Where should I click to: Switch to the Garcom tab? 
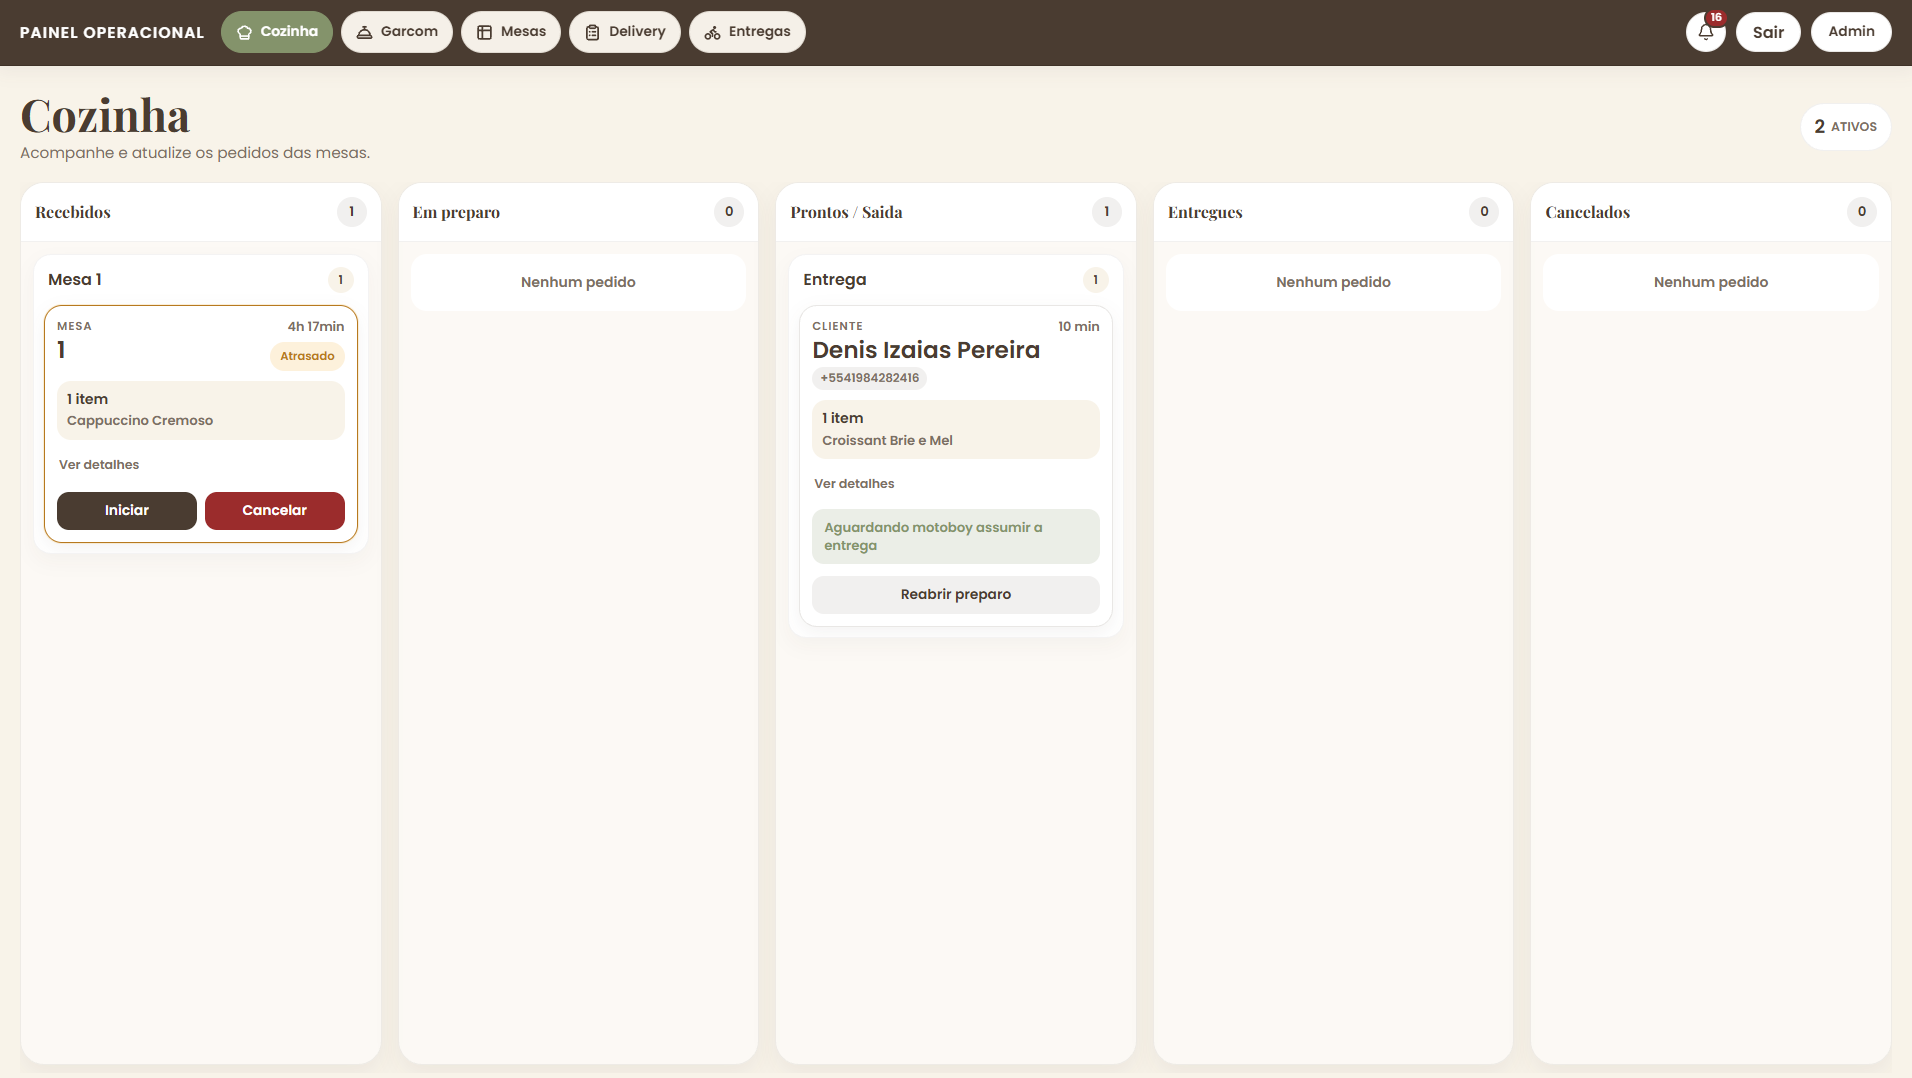click(396, 32)
